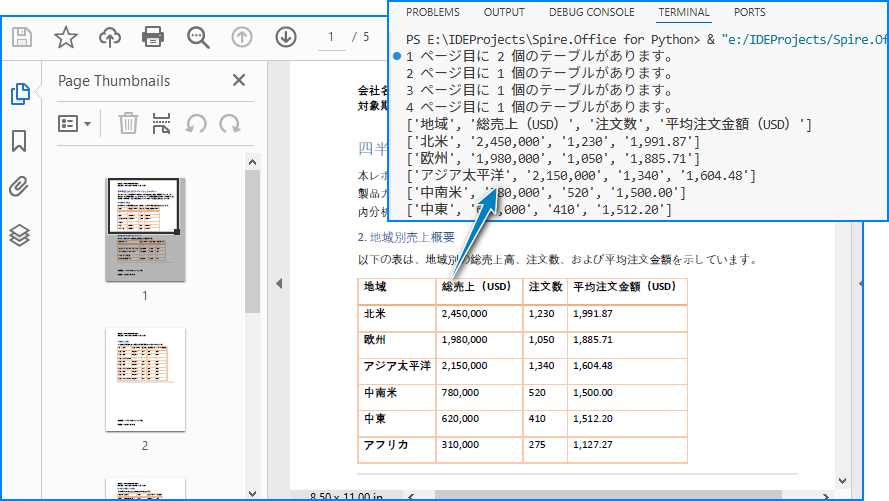The width and height of the screenshot is (889, 501).
Task: Click terminal line starting '1 ページ目に'
Action: [x=539, y=56]
